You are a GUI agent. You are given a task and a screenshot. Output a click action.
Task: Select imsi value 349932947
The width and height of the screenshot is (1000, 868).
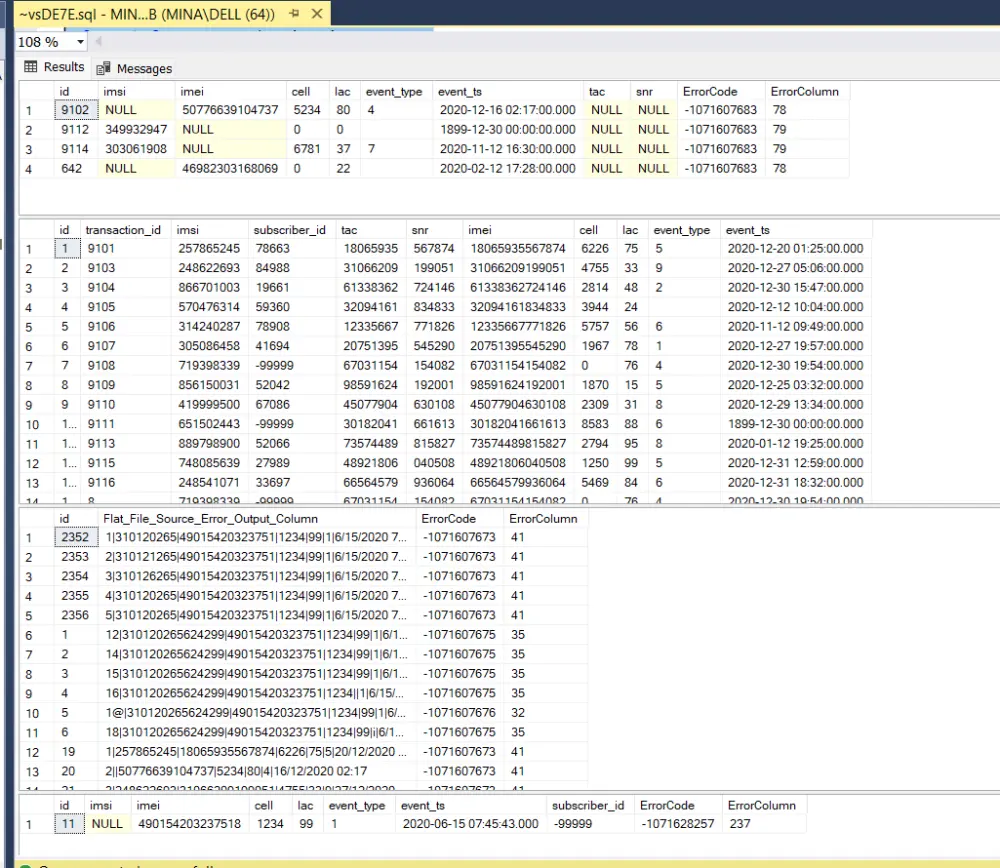136,129
